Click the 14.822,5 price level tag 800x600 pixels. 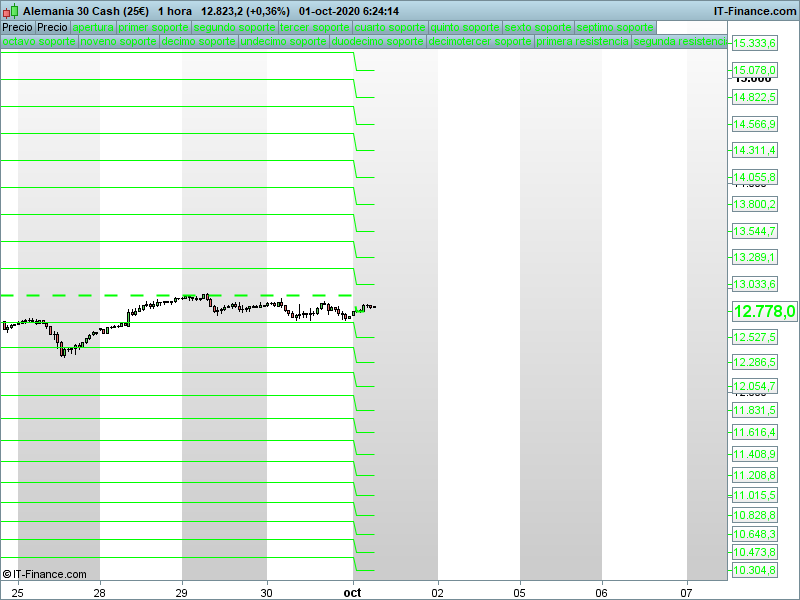click(x=755, y=97)
